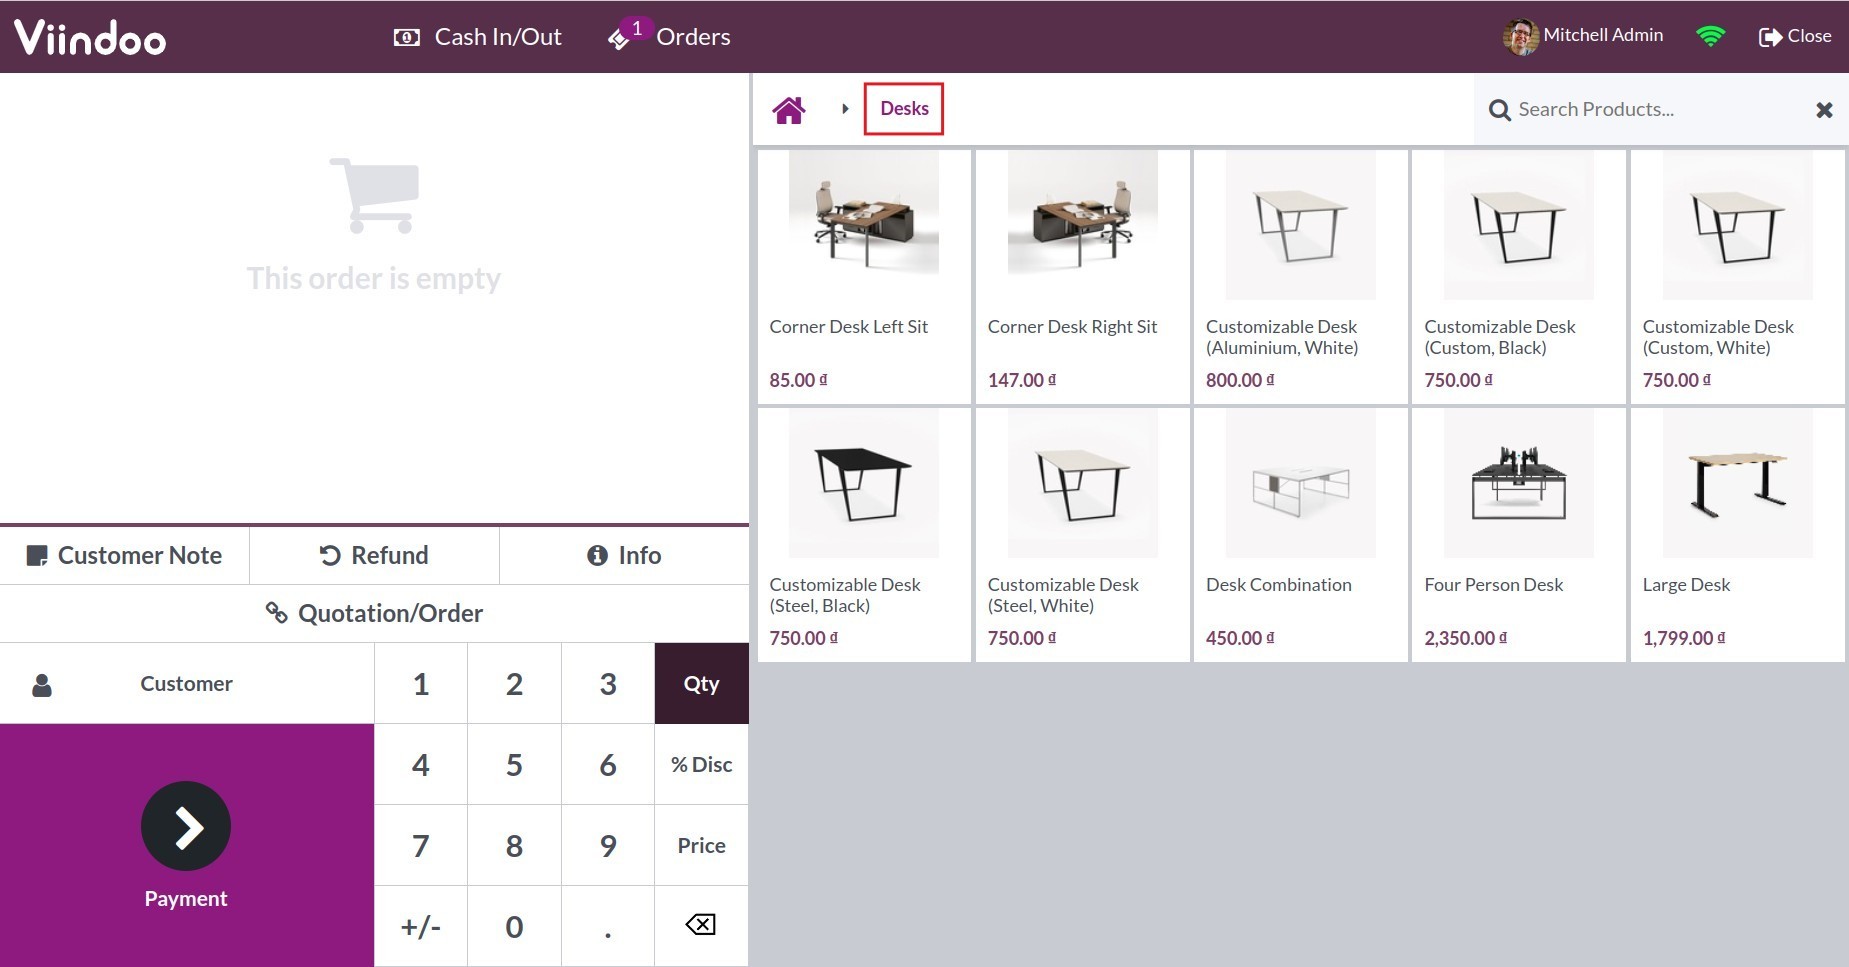This screenshot has width=1849, height=967.
Task: Select Customizable Desk (Custom, Black)
Action: 1518,277
